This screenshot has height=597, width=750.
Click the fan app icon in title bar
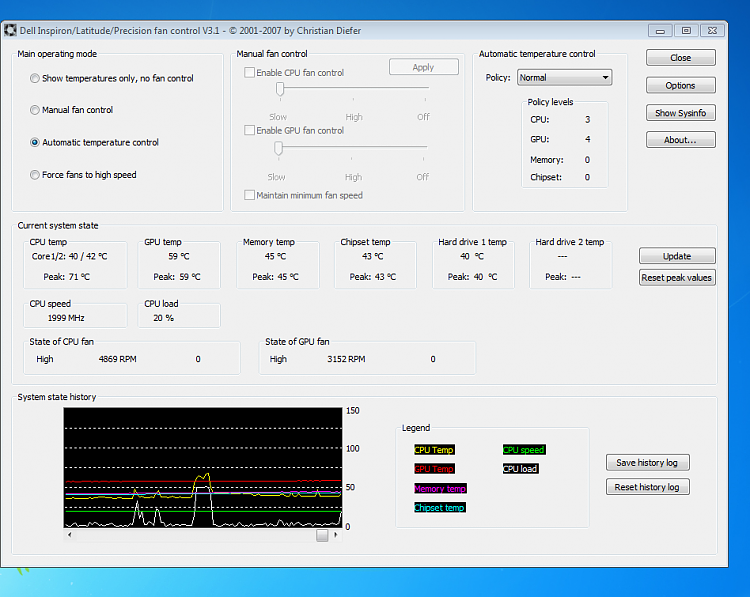(10, 30)
